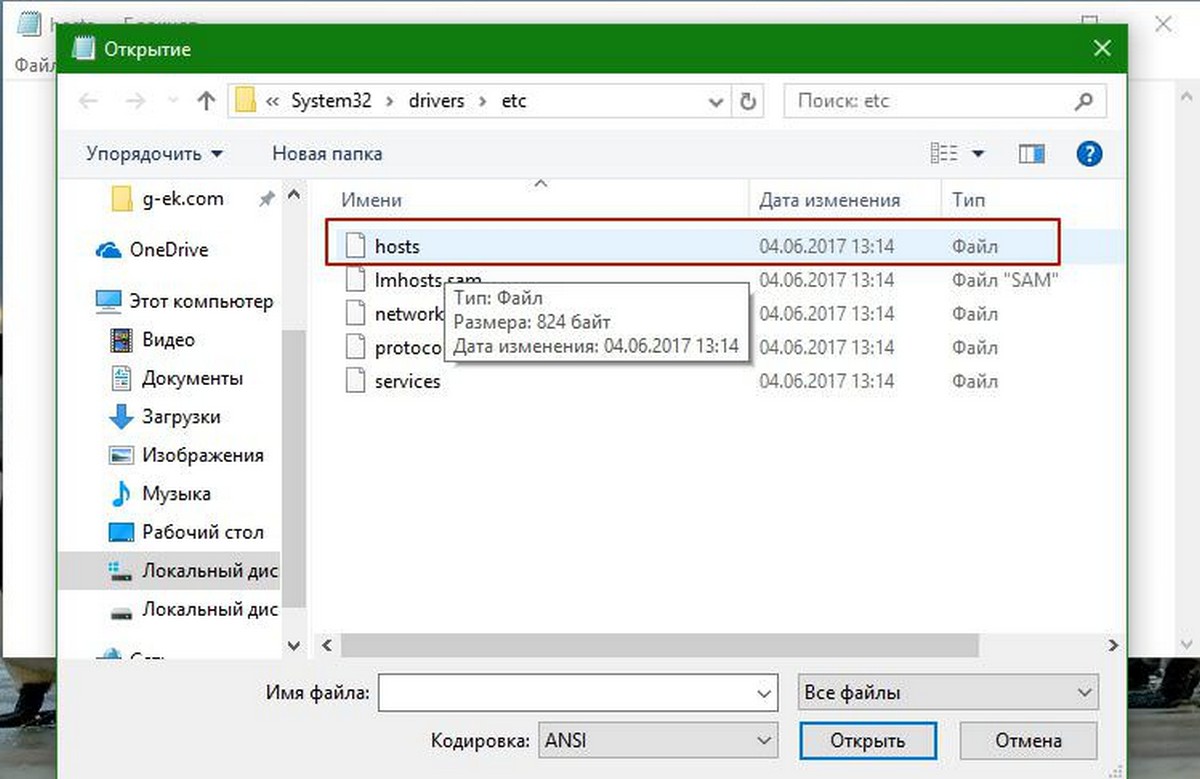Click the Отмена button
Screen dimensions: 1200x779
(x=1028, y=741)
